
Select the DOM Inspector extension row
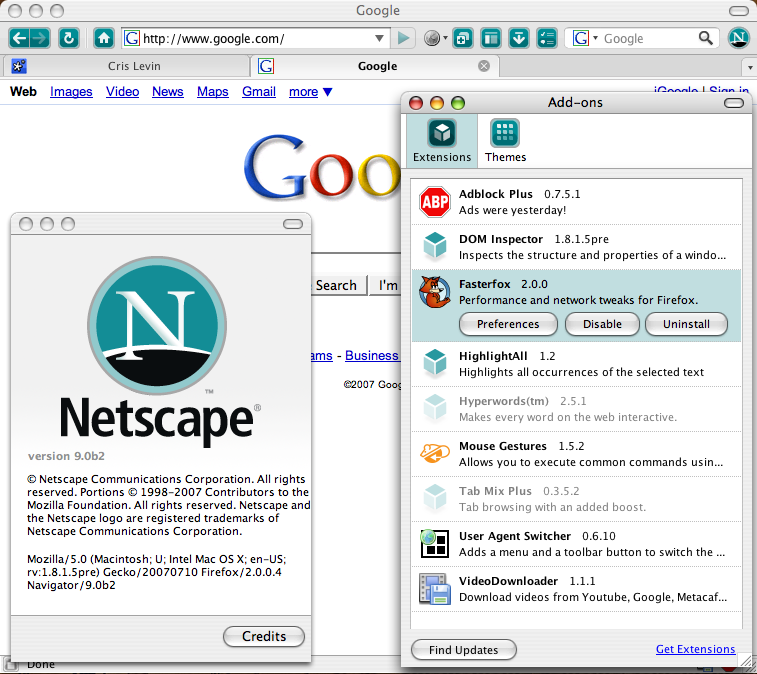[x=576, y=247]
